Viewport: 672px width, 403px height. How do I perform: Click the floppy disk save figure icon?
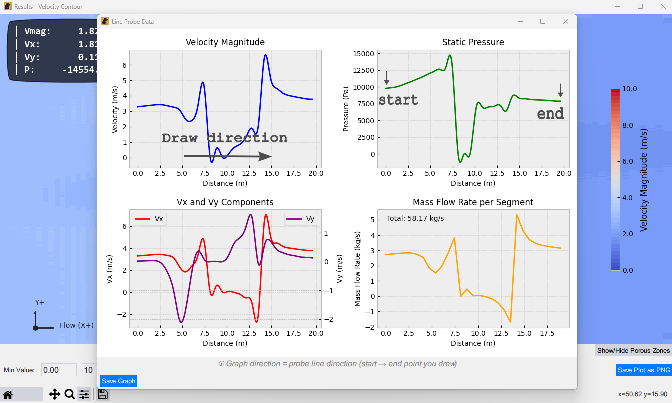tap(103, 395)
